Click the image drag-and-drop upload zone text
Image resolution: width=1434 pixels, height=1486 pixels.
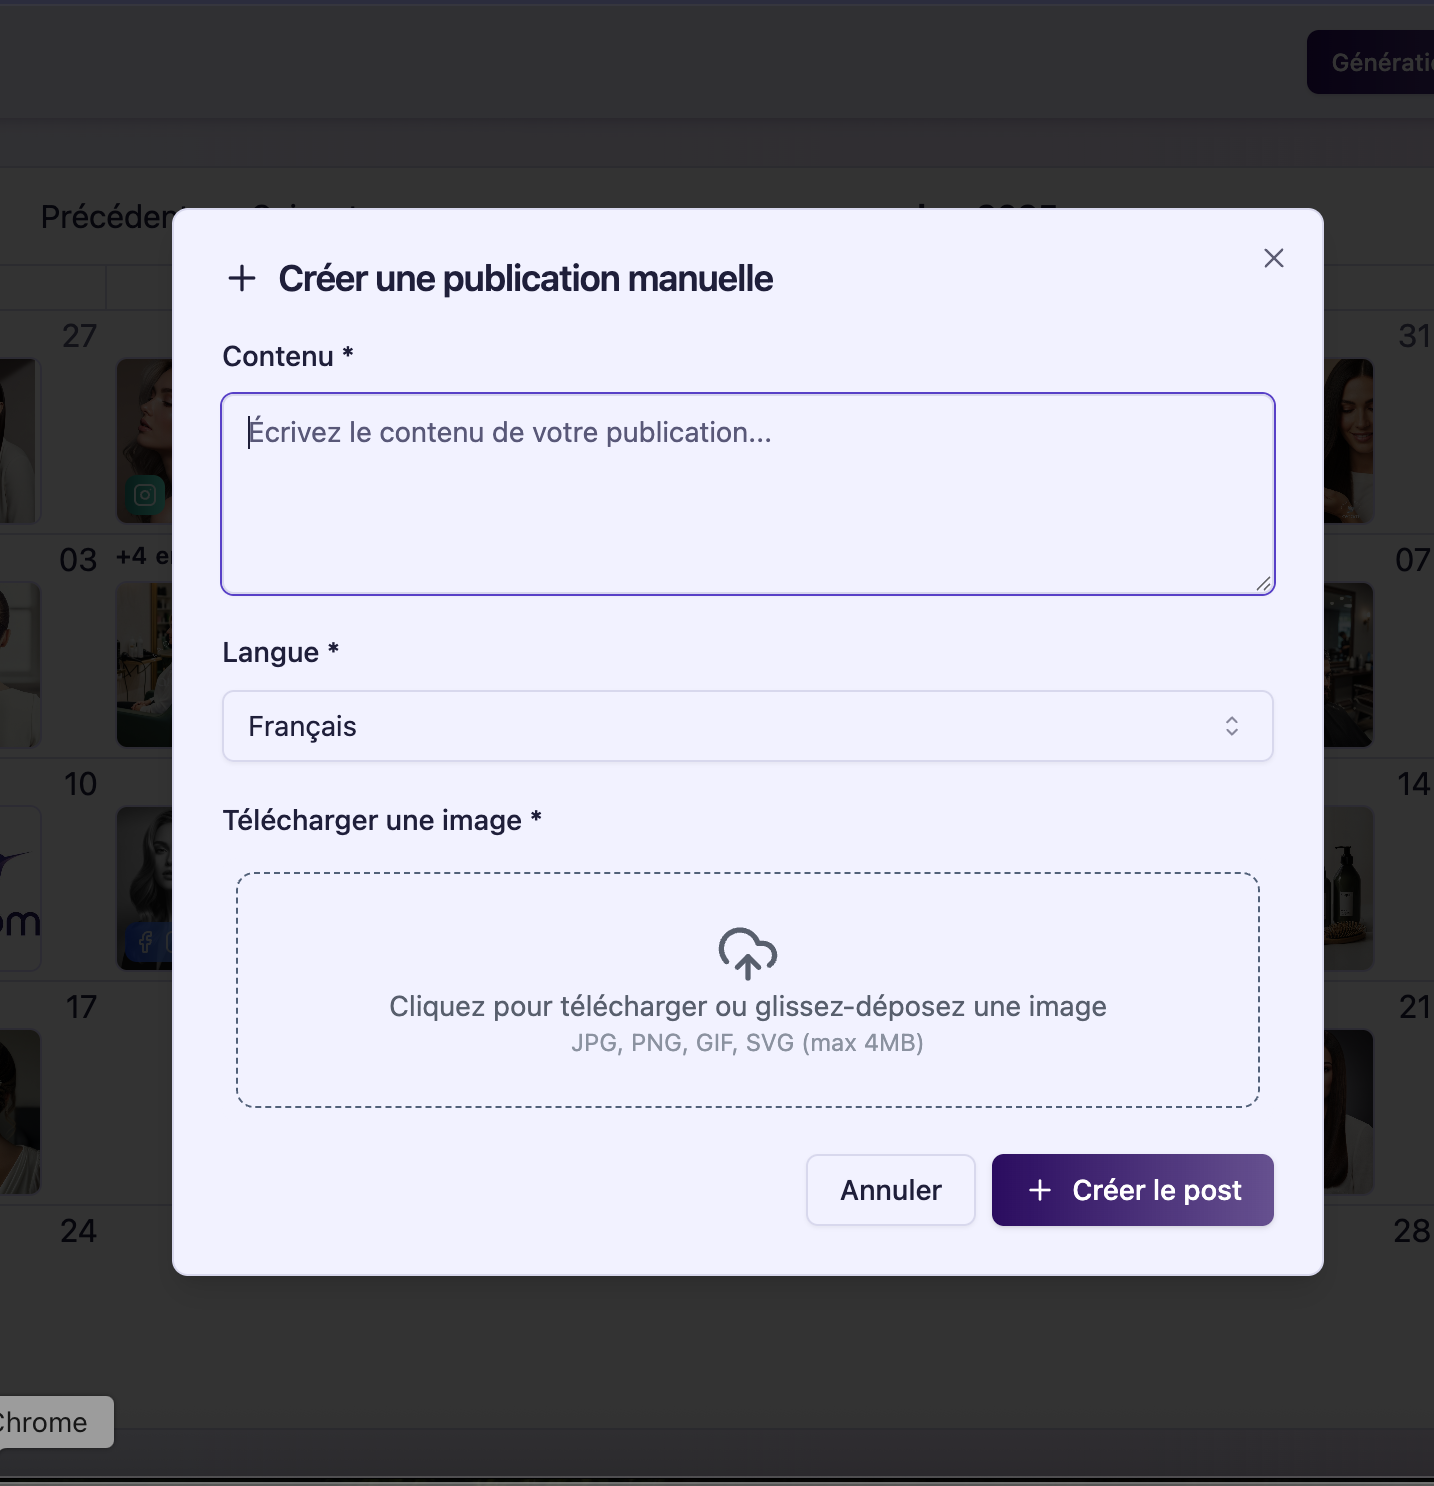747,1007
